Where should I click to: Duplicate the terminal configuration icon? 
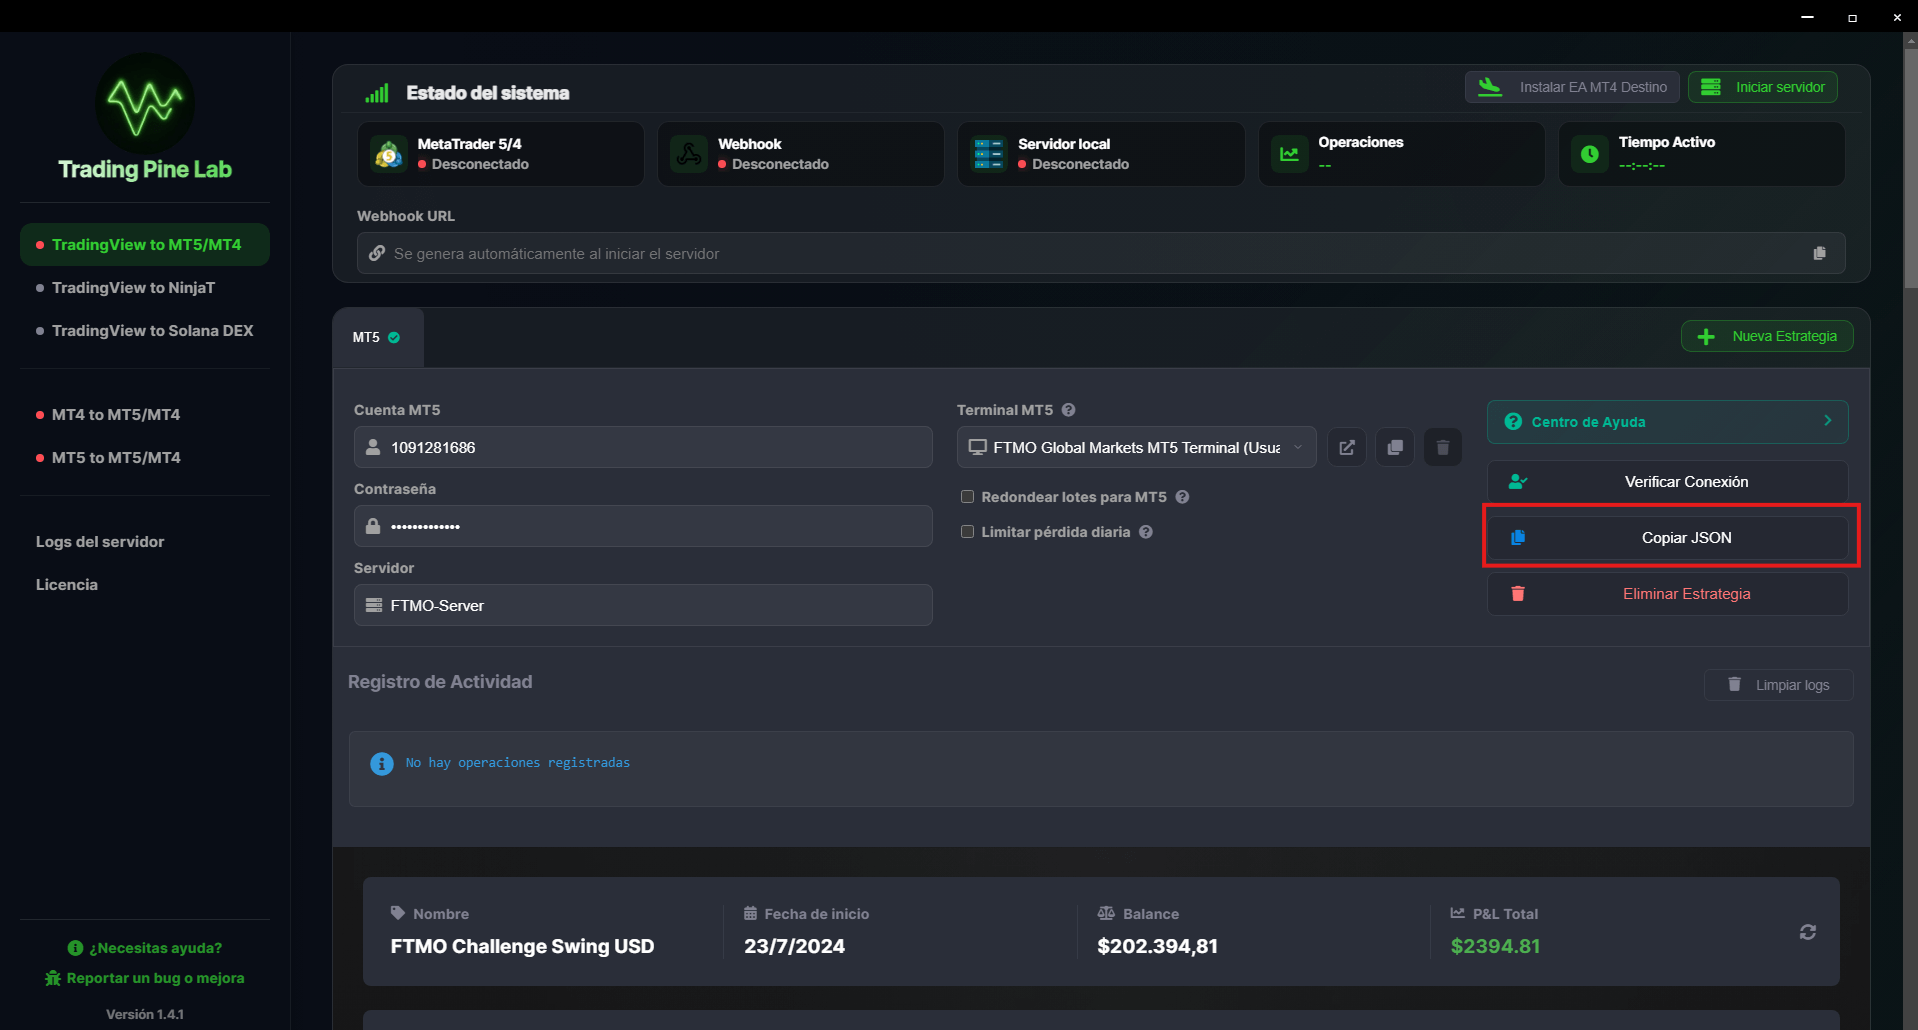(x=1394, y=447)
